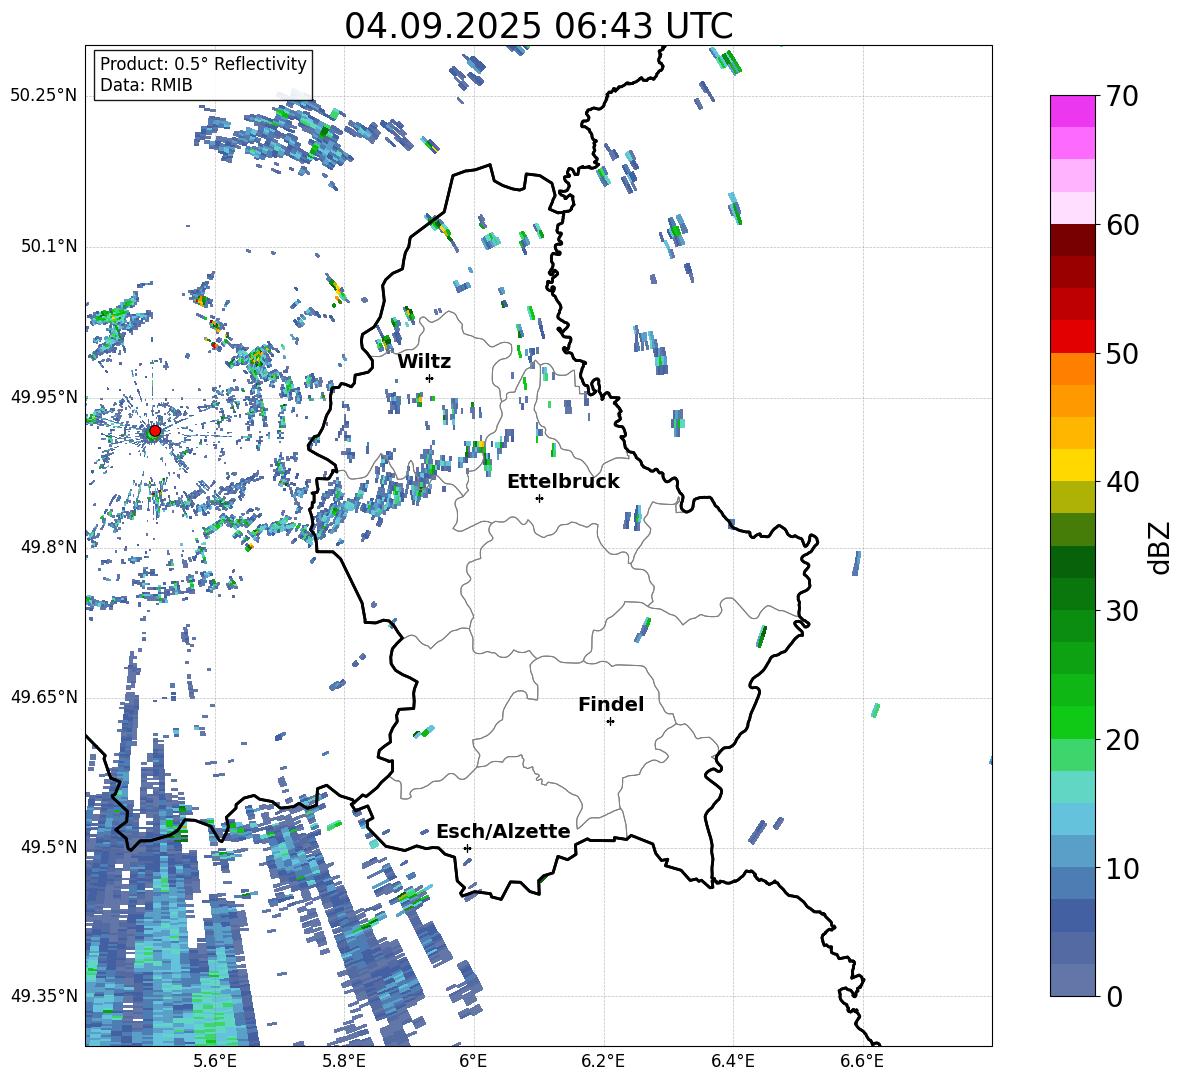The height and width of the screenshot is (1081, 1184).
Task: Click the red radar site marker
Action: (155, 431)
